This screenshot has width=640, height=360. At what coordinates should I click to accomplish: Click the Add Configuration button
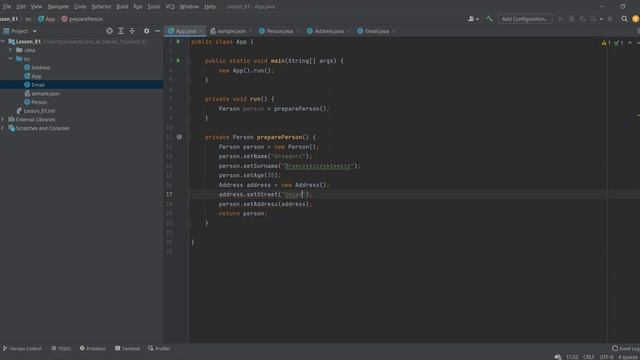pyautogui.click(x=525, y=19)
